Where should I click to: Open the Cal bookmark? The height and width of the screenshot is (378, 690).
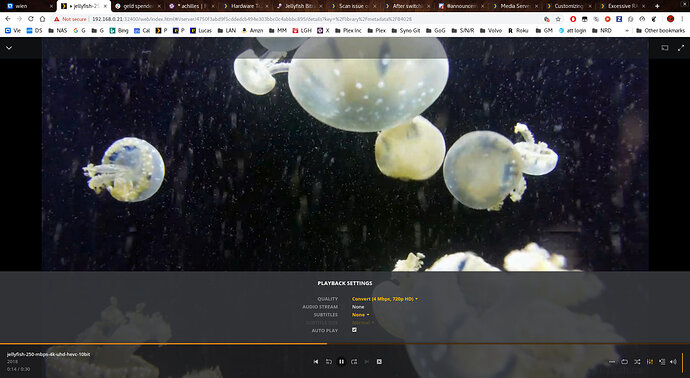click(142, 30)
